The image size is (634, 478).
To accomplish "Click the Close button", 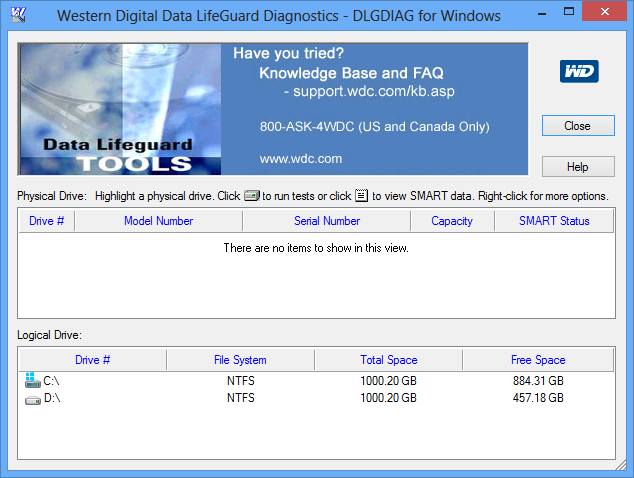I will coord(578,126).
